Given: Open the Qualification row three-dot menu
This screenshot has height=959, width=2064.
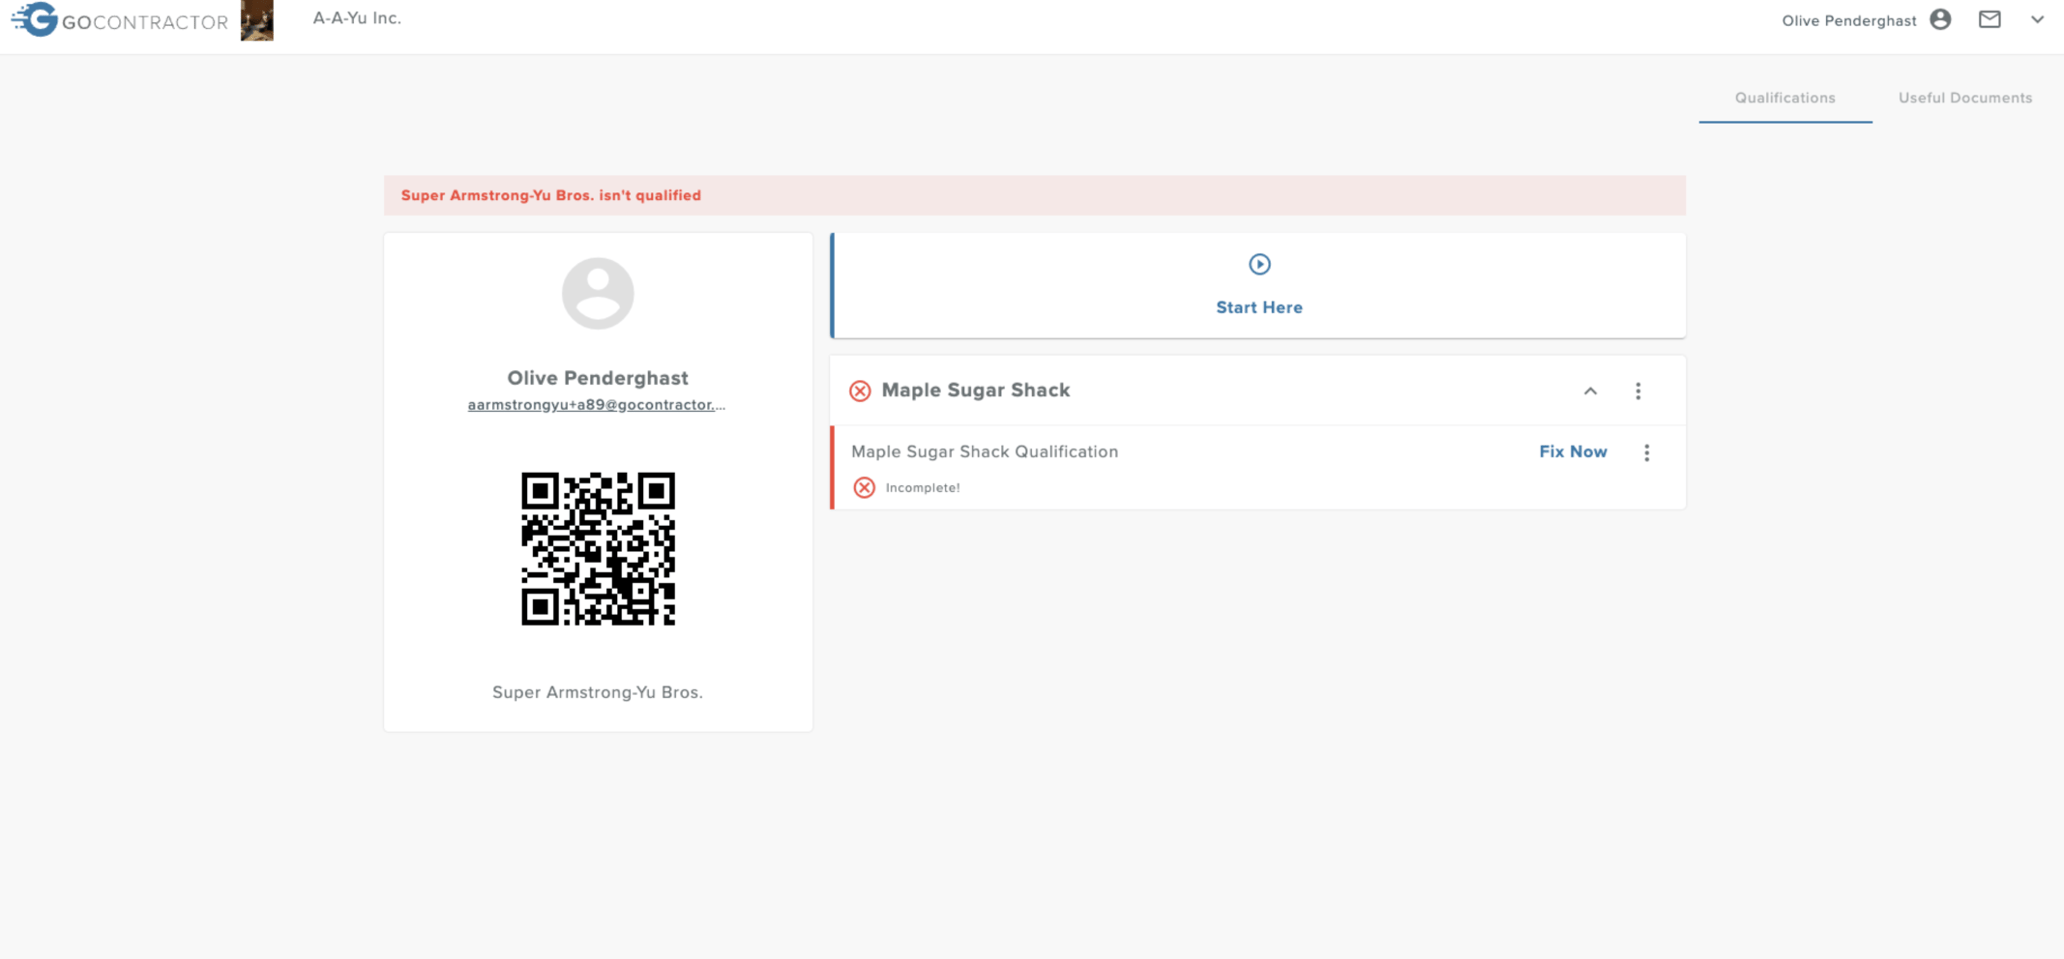Looking at the screenshot, I should 1647,453.
